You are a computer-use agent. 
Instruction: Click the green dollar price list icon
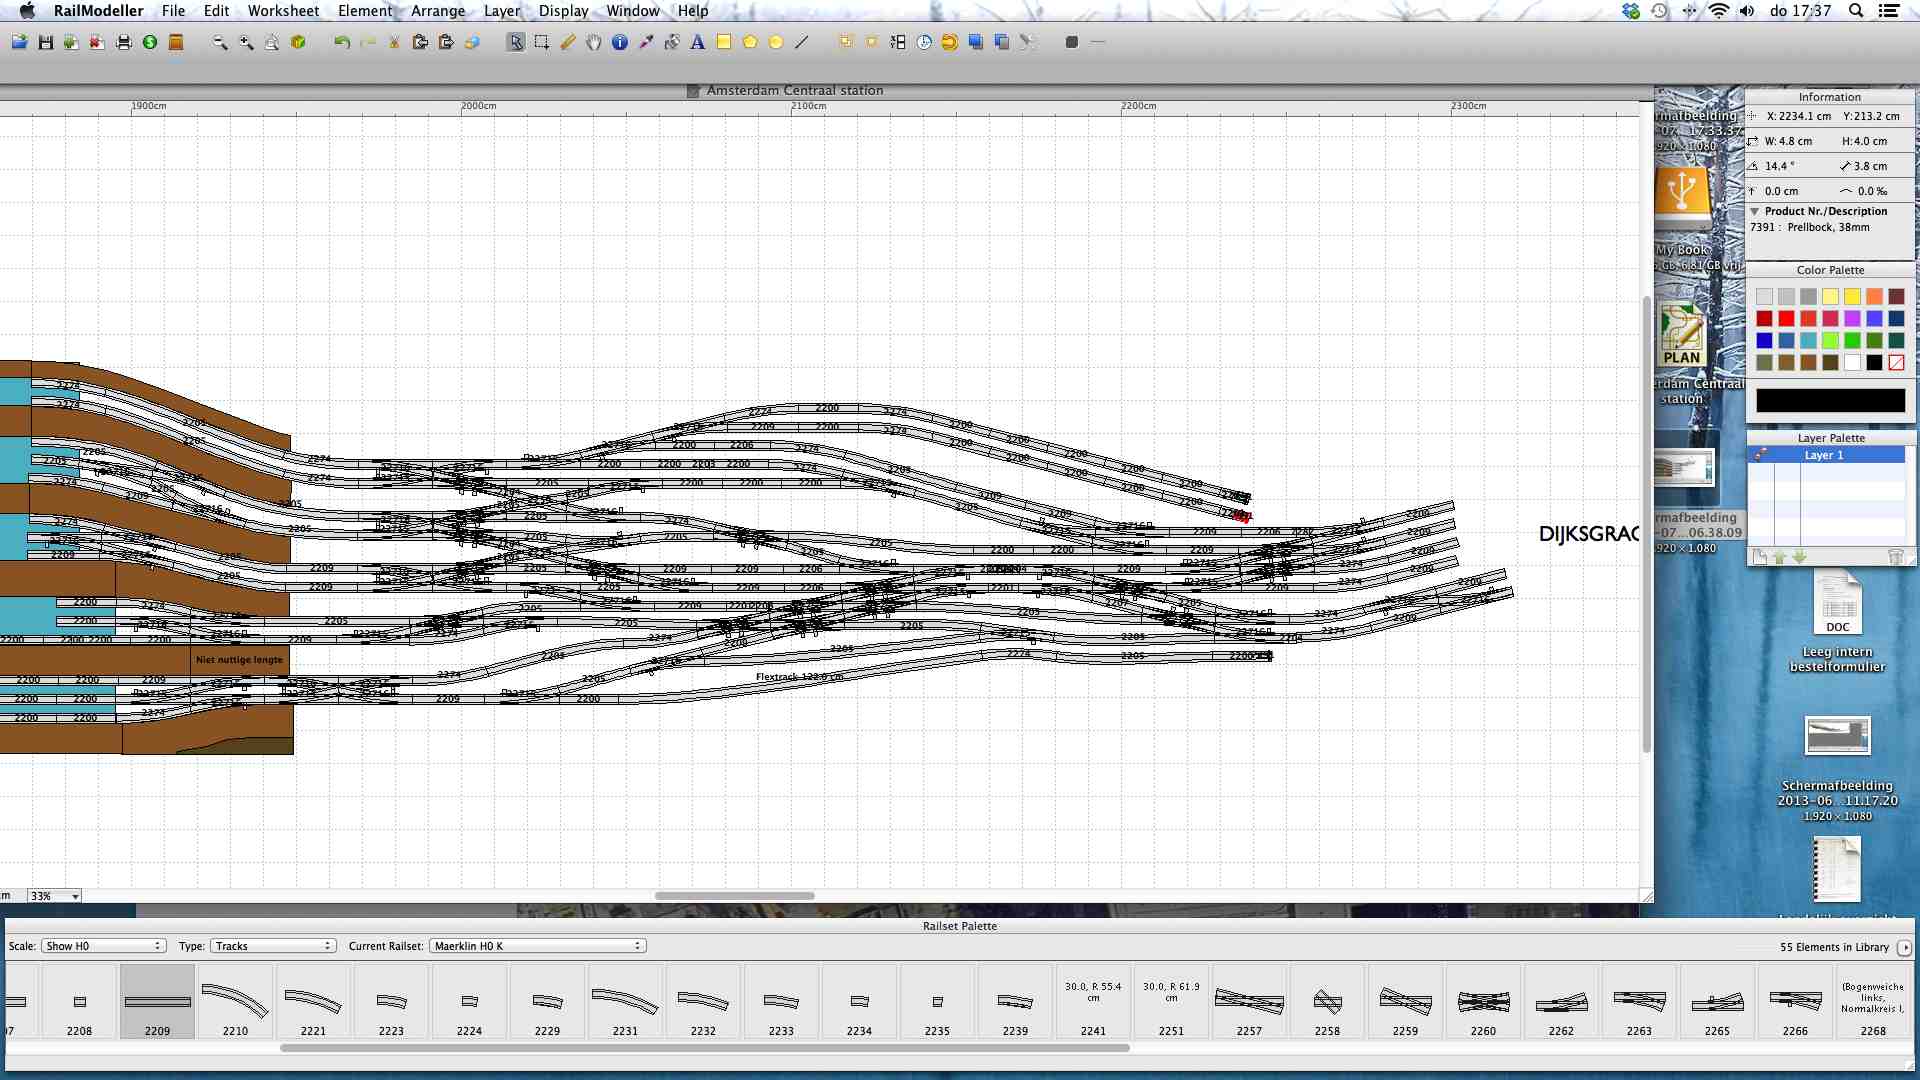[x=150, y=42]
